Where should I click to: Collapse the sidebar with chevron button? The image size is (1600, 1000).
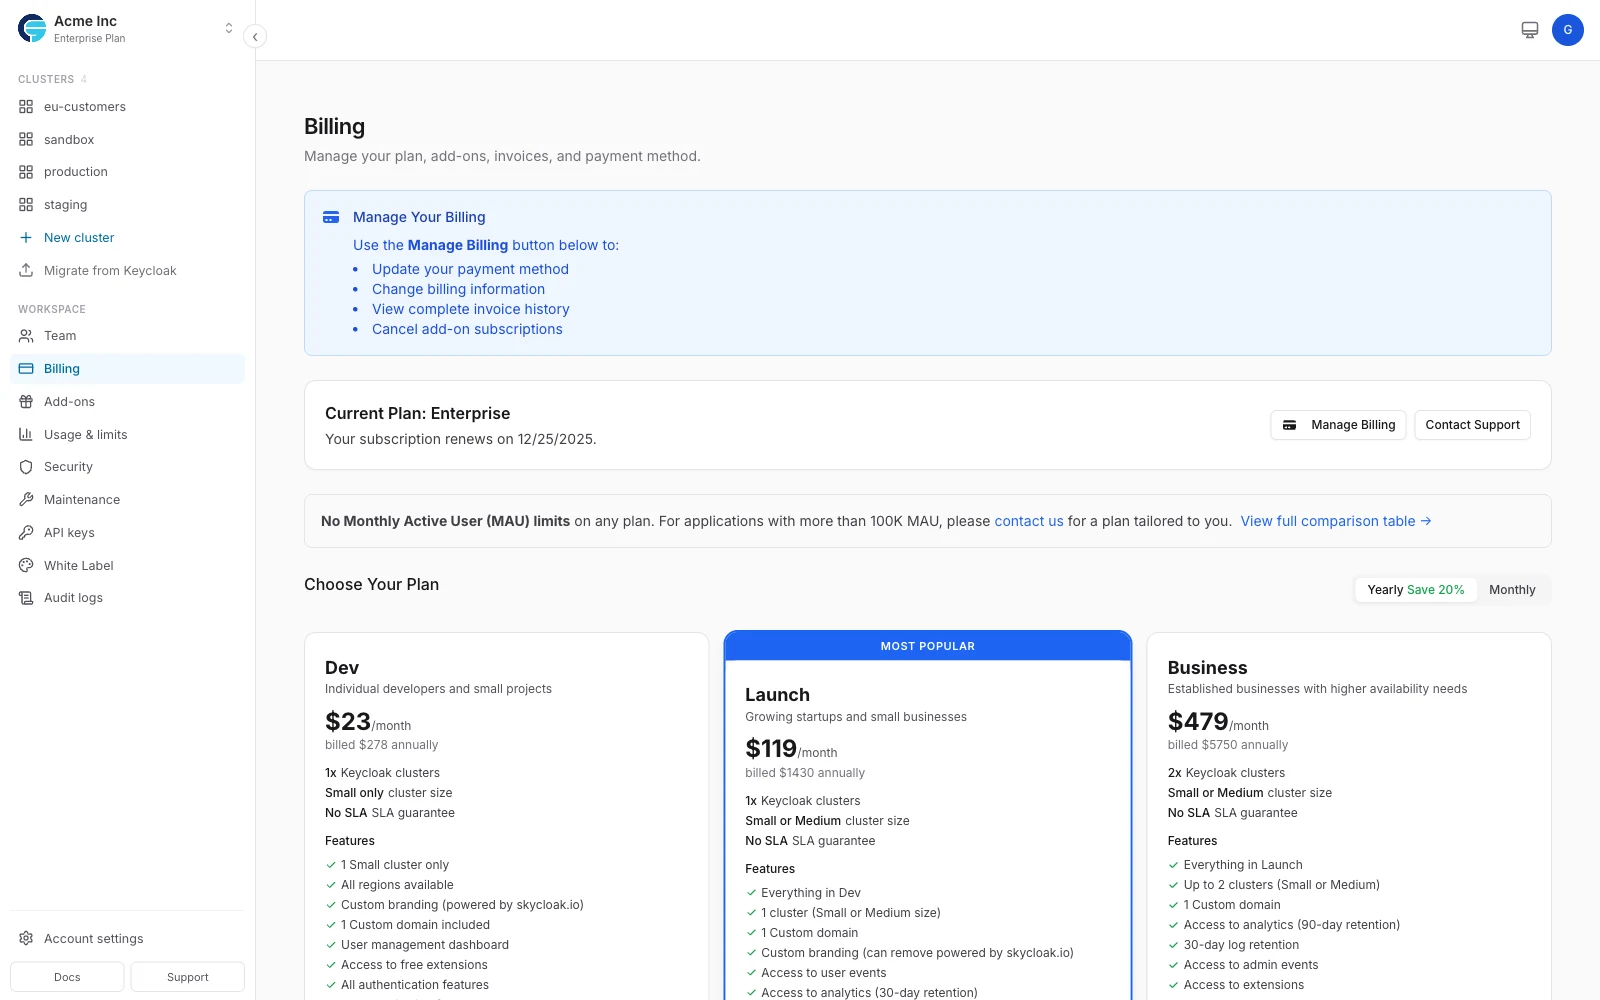click(x=255, y=37)
